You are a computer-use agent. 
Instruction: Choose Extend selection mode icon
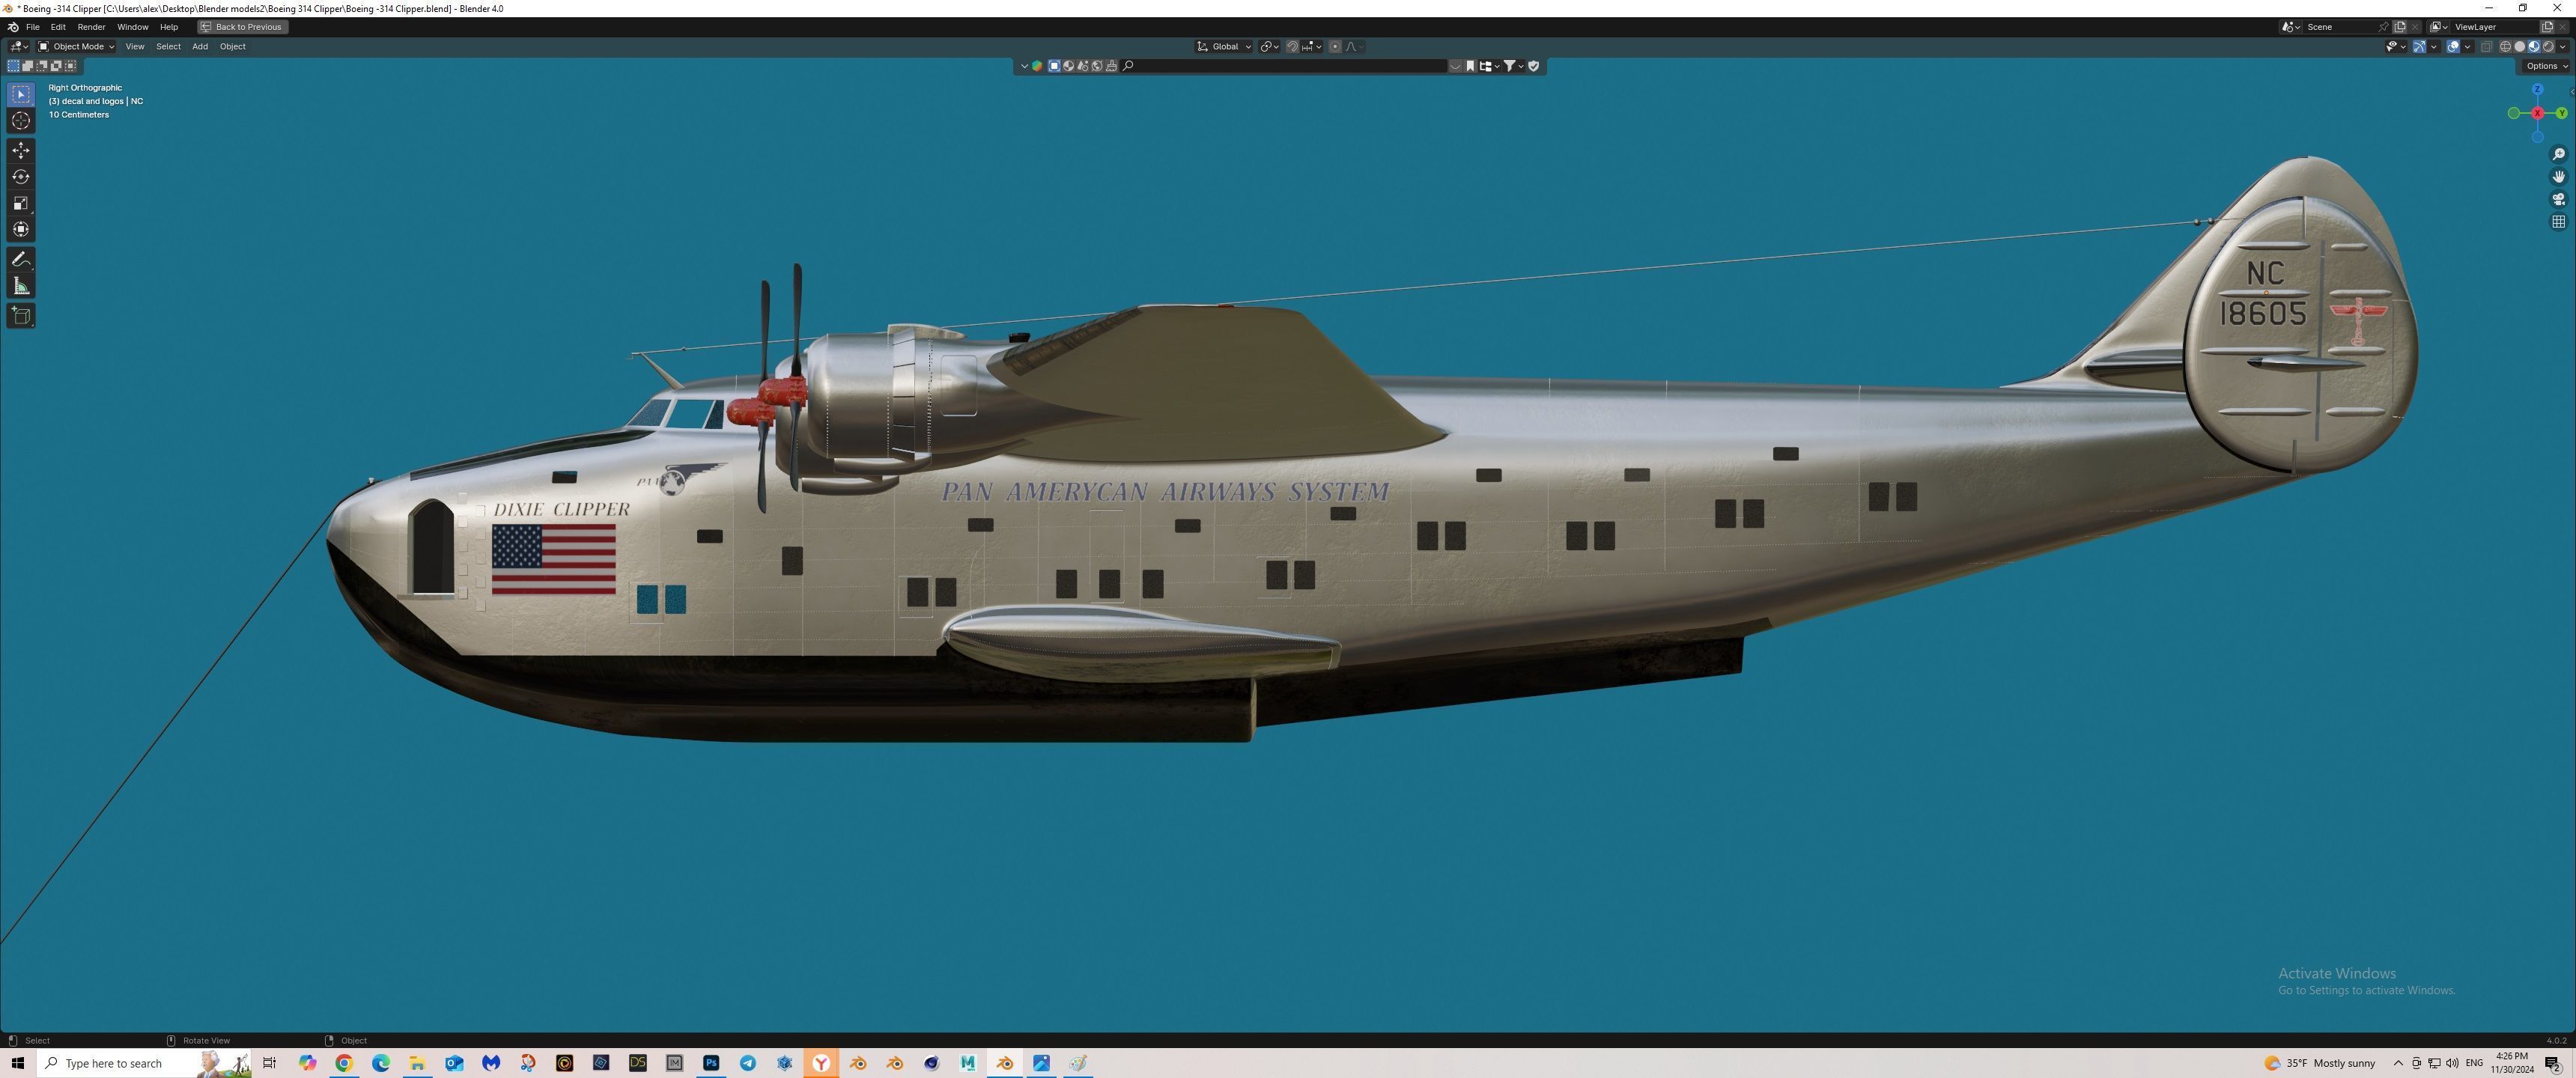[28, 66]
